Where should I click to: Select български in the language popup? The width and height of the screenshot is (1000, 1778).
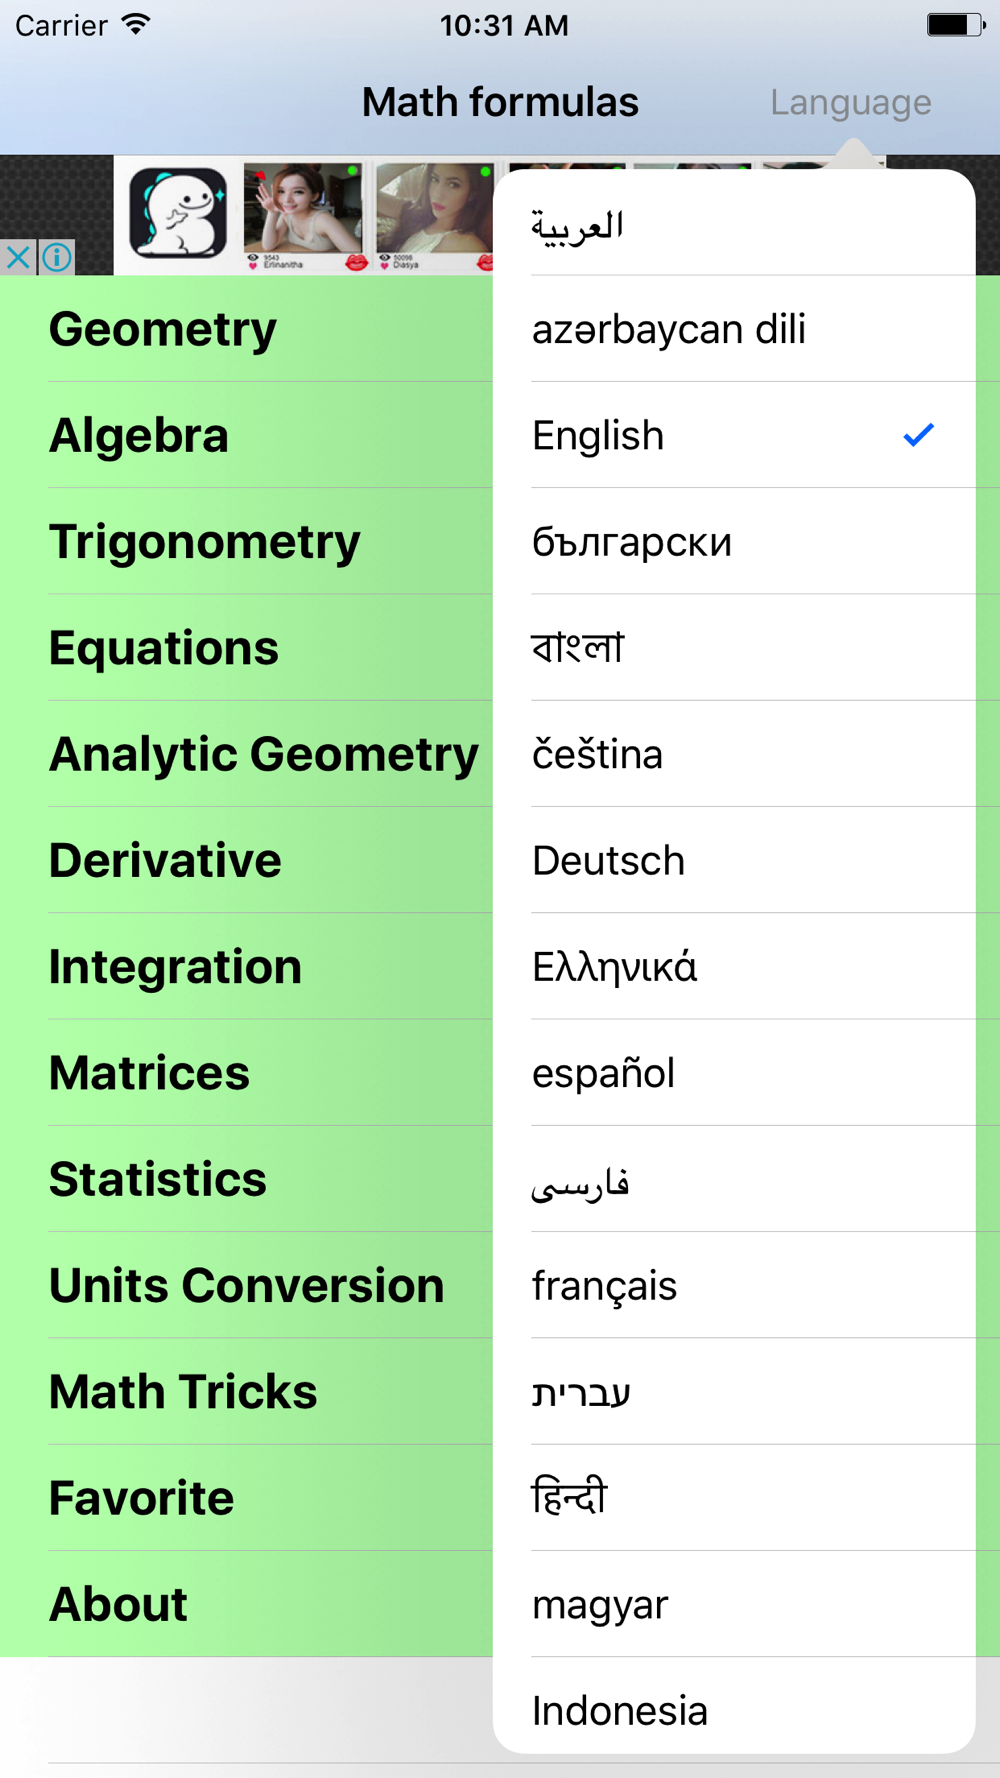[x=734, y=541]
